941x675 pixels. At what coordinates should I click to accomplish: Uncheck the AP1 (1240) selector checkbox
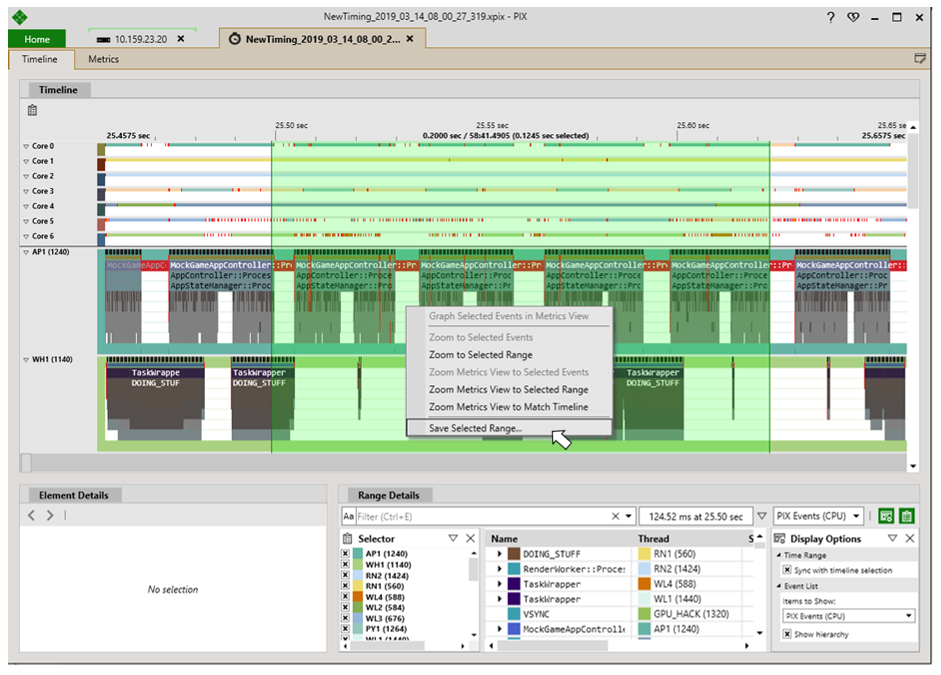(346, 554)
